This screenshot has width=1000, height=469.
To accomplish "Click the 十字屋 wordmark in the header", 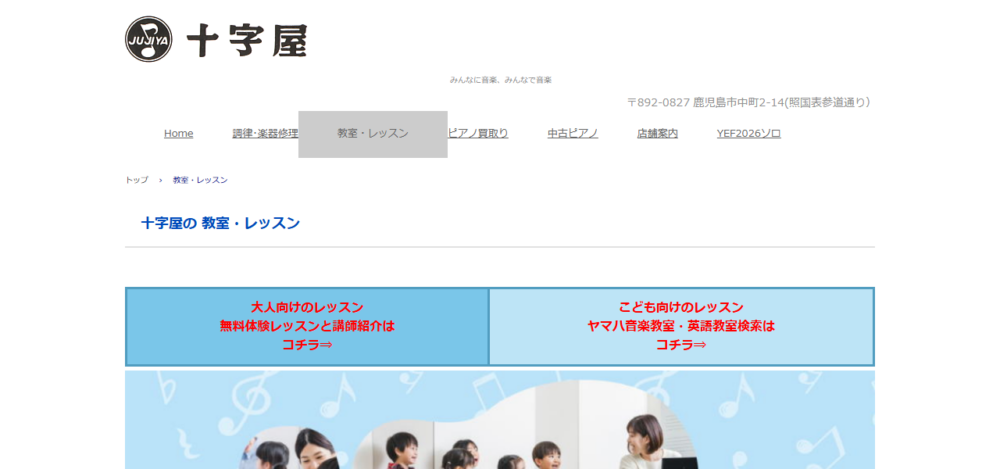I will coord(247,41).
